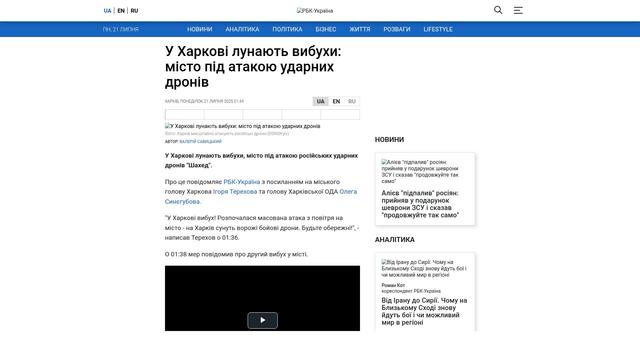Open the РОЗВАГИ menu item
This screenshot has height=360, width=640.
pyautogui.click(x=397, y=29)
